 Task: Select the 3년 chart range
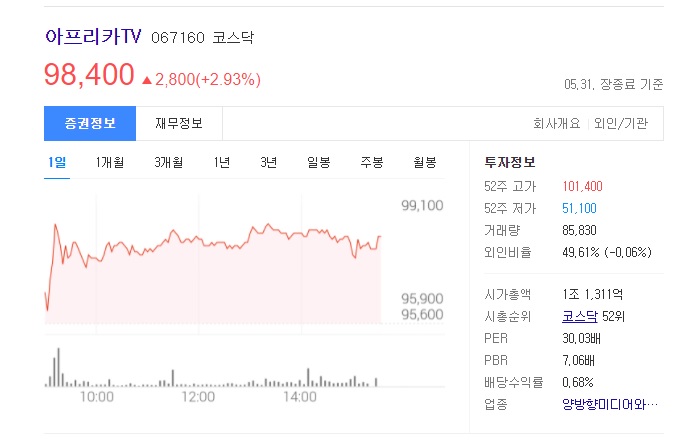268,163
